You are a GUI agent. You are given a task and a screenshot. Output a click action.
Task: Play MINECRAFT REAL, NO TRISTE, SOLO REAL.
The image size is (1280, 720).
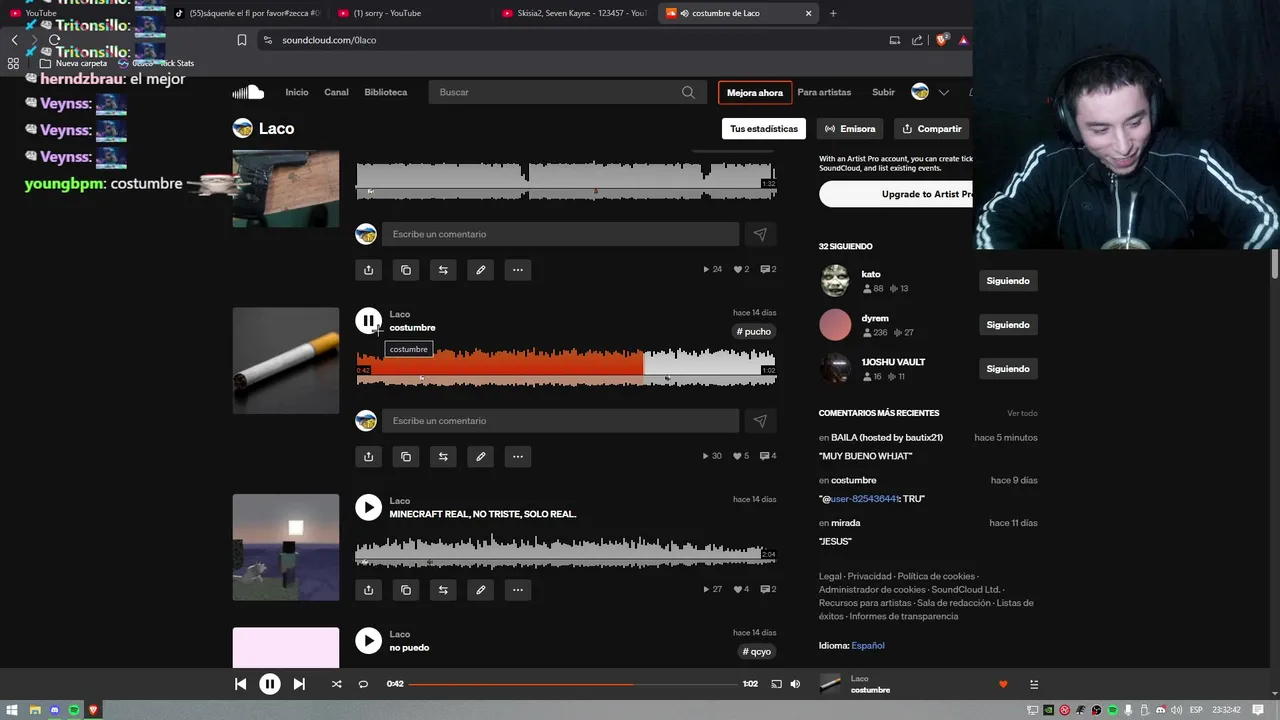click(368, 508)
